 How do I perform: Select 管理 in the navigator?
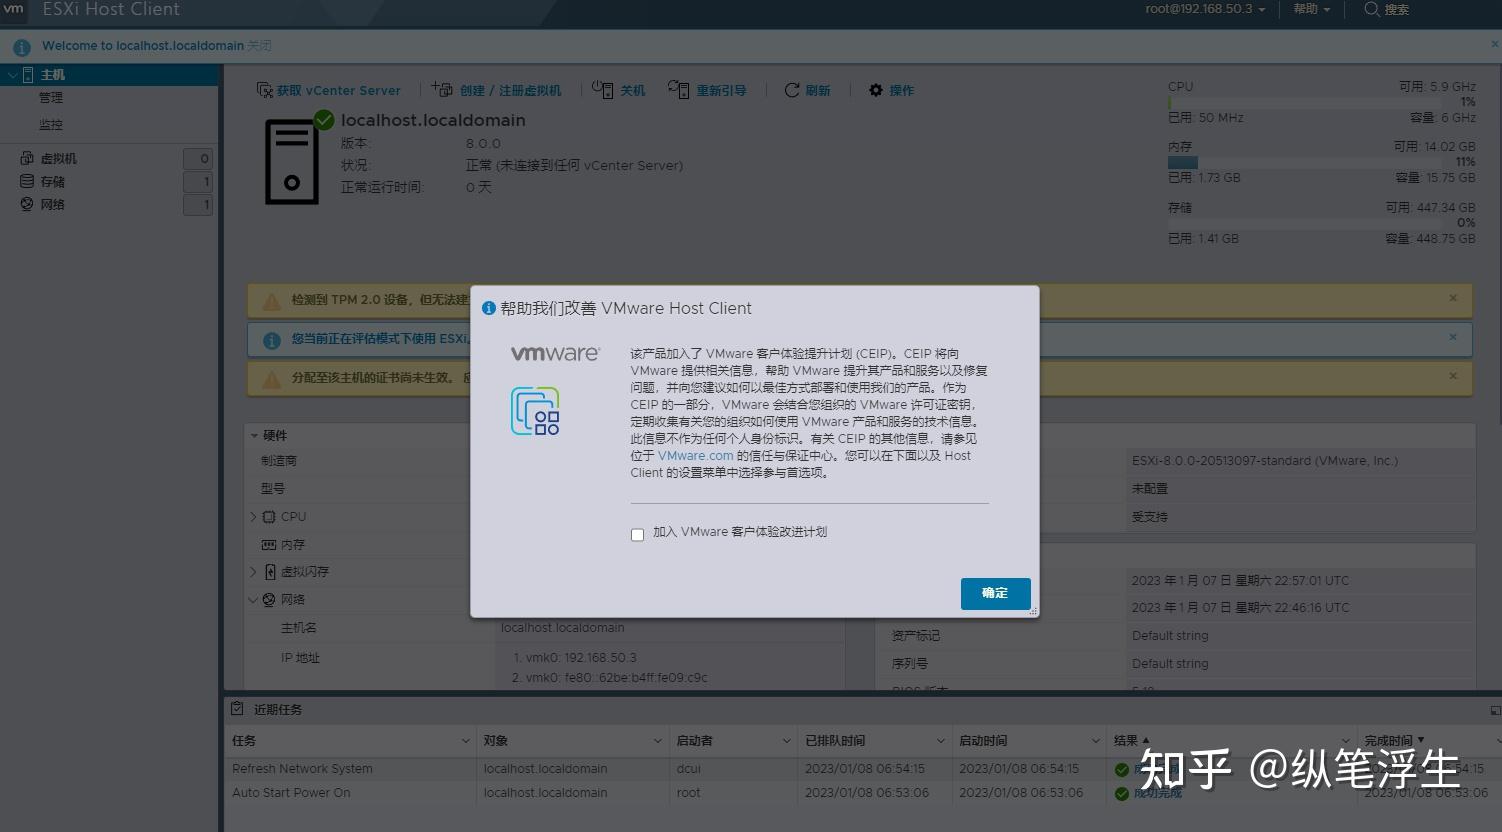51,98
